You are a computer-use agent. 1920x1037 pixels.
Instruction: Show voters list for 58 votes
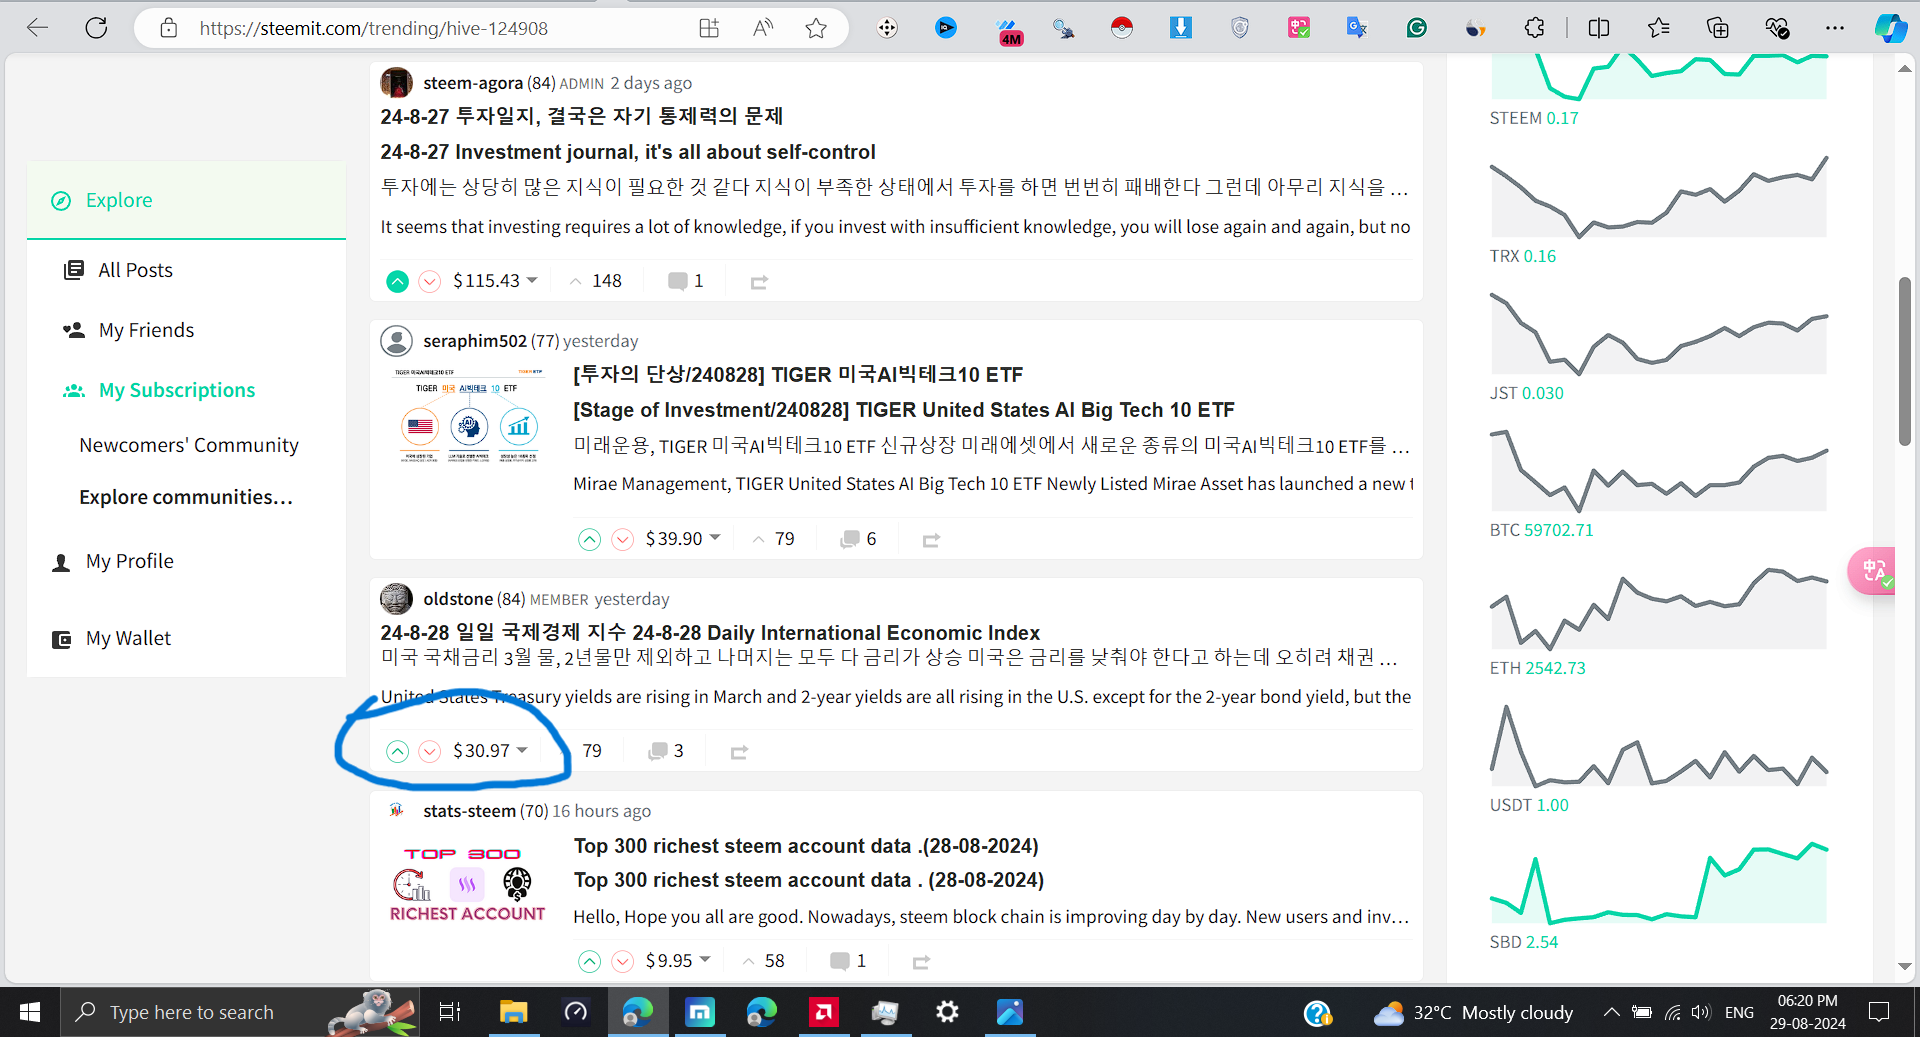pos(764,961)
